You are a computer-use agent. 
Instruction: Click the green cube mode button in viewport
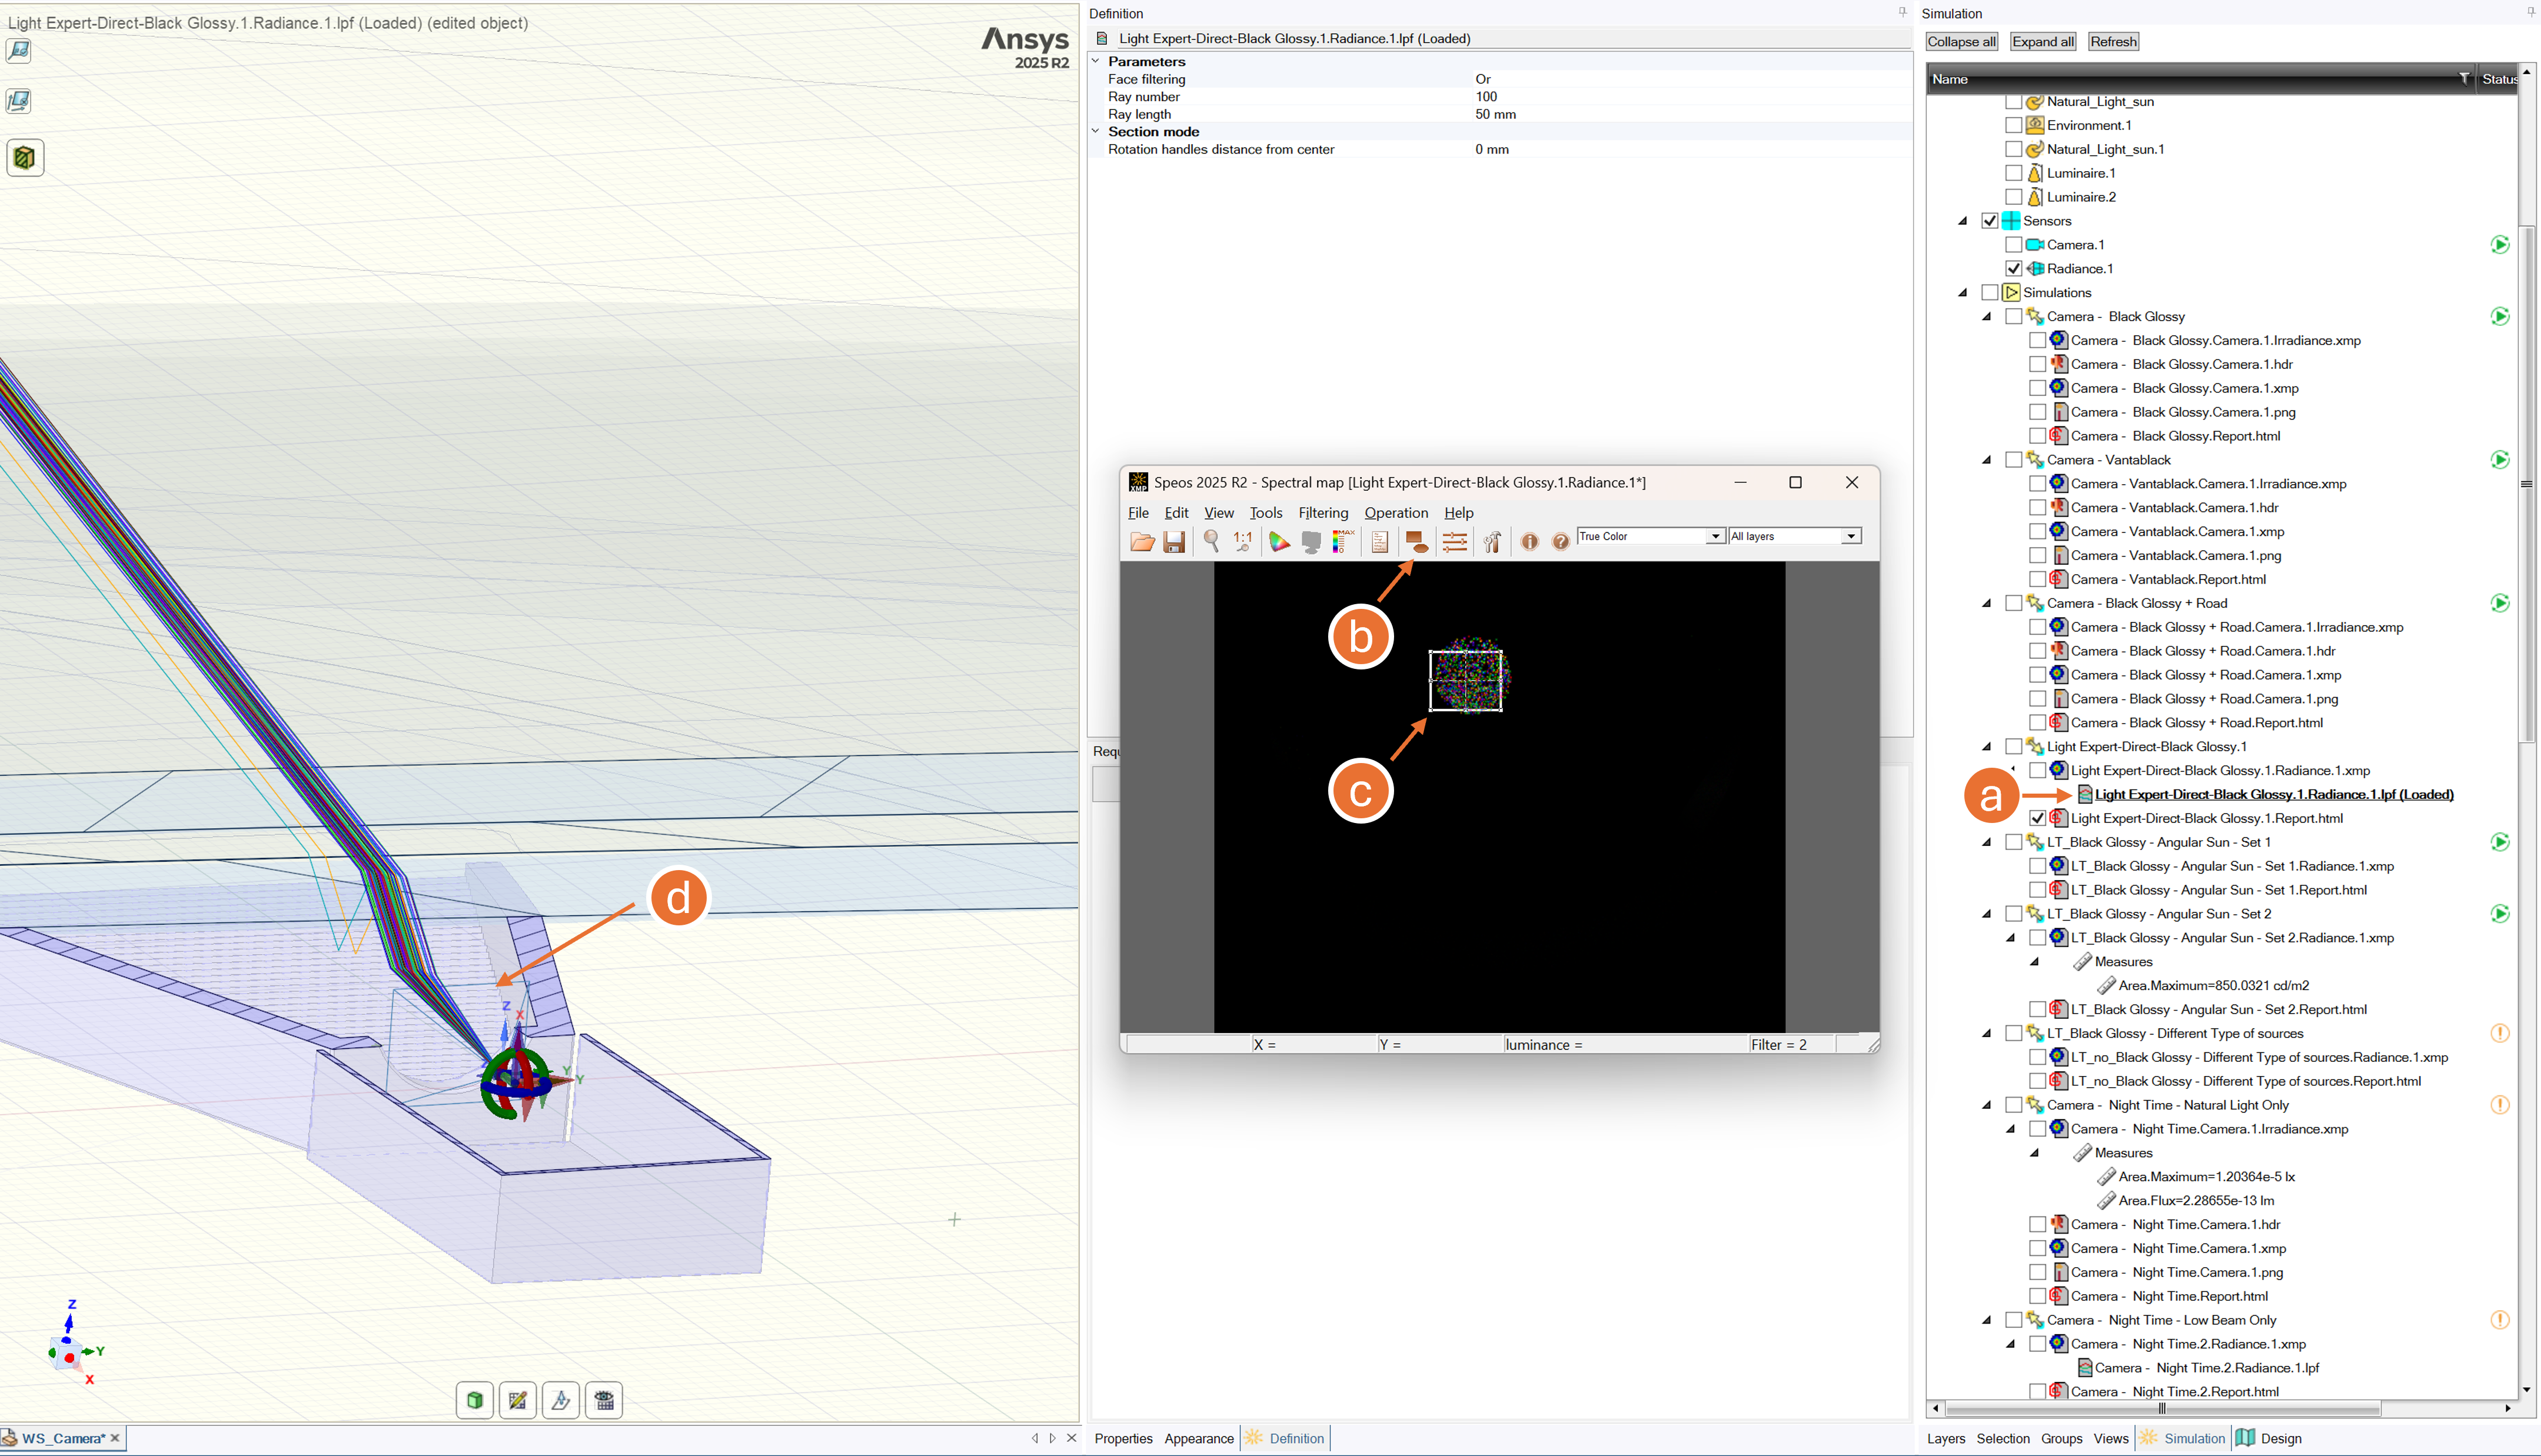[x=475, y=1400]
